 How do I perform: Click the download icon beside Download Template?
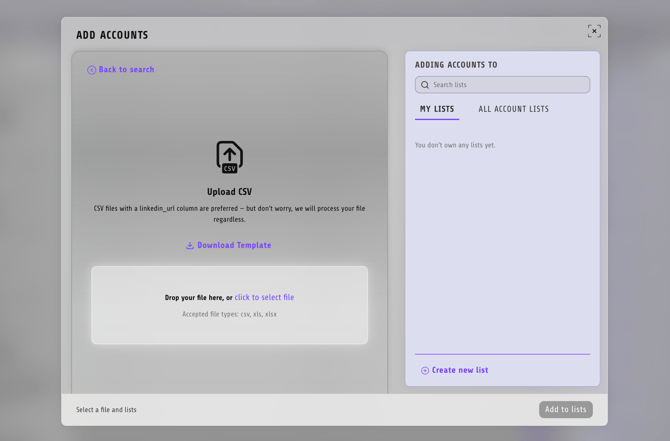click(x=190, y=245)
